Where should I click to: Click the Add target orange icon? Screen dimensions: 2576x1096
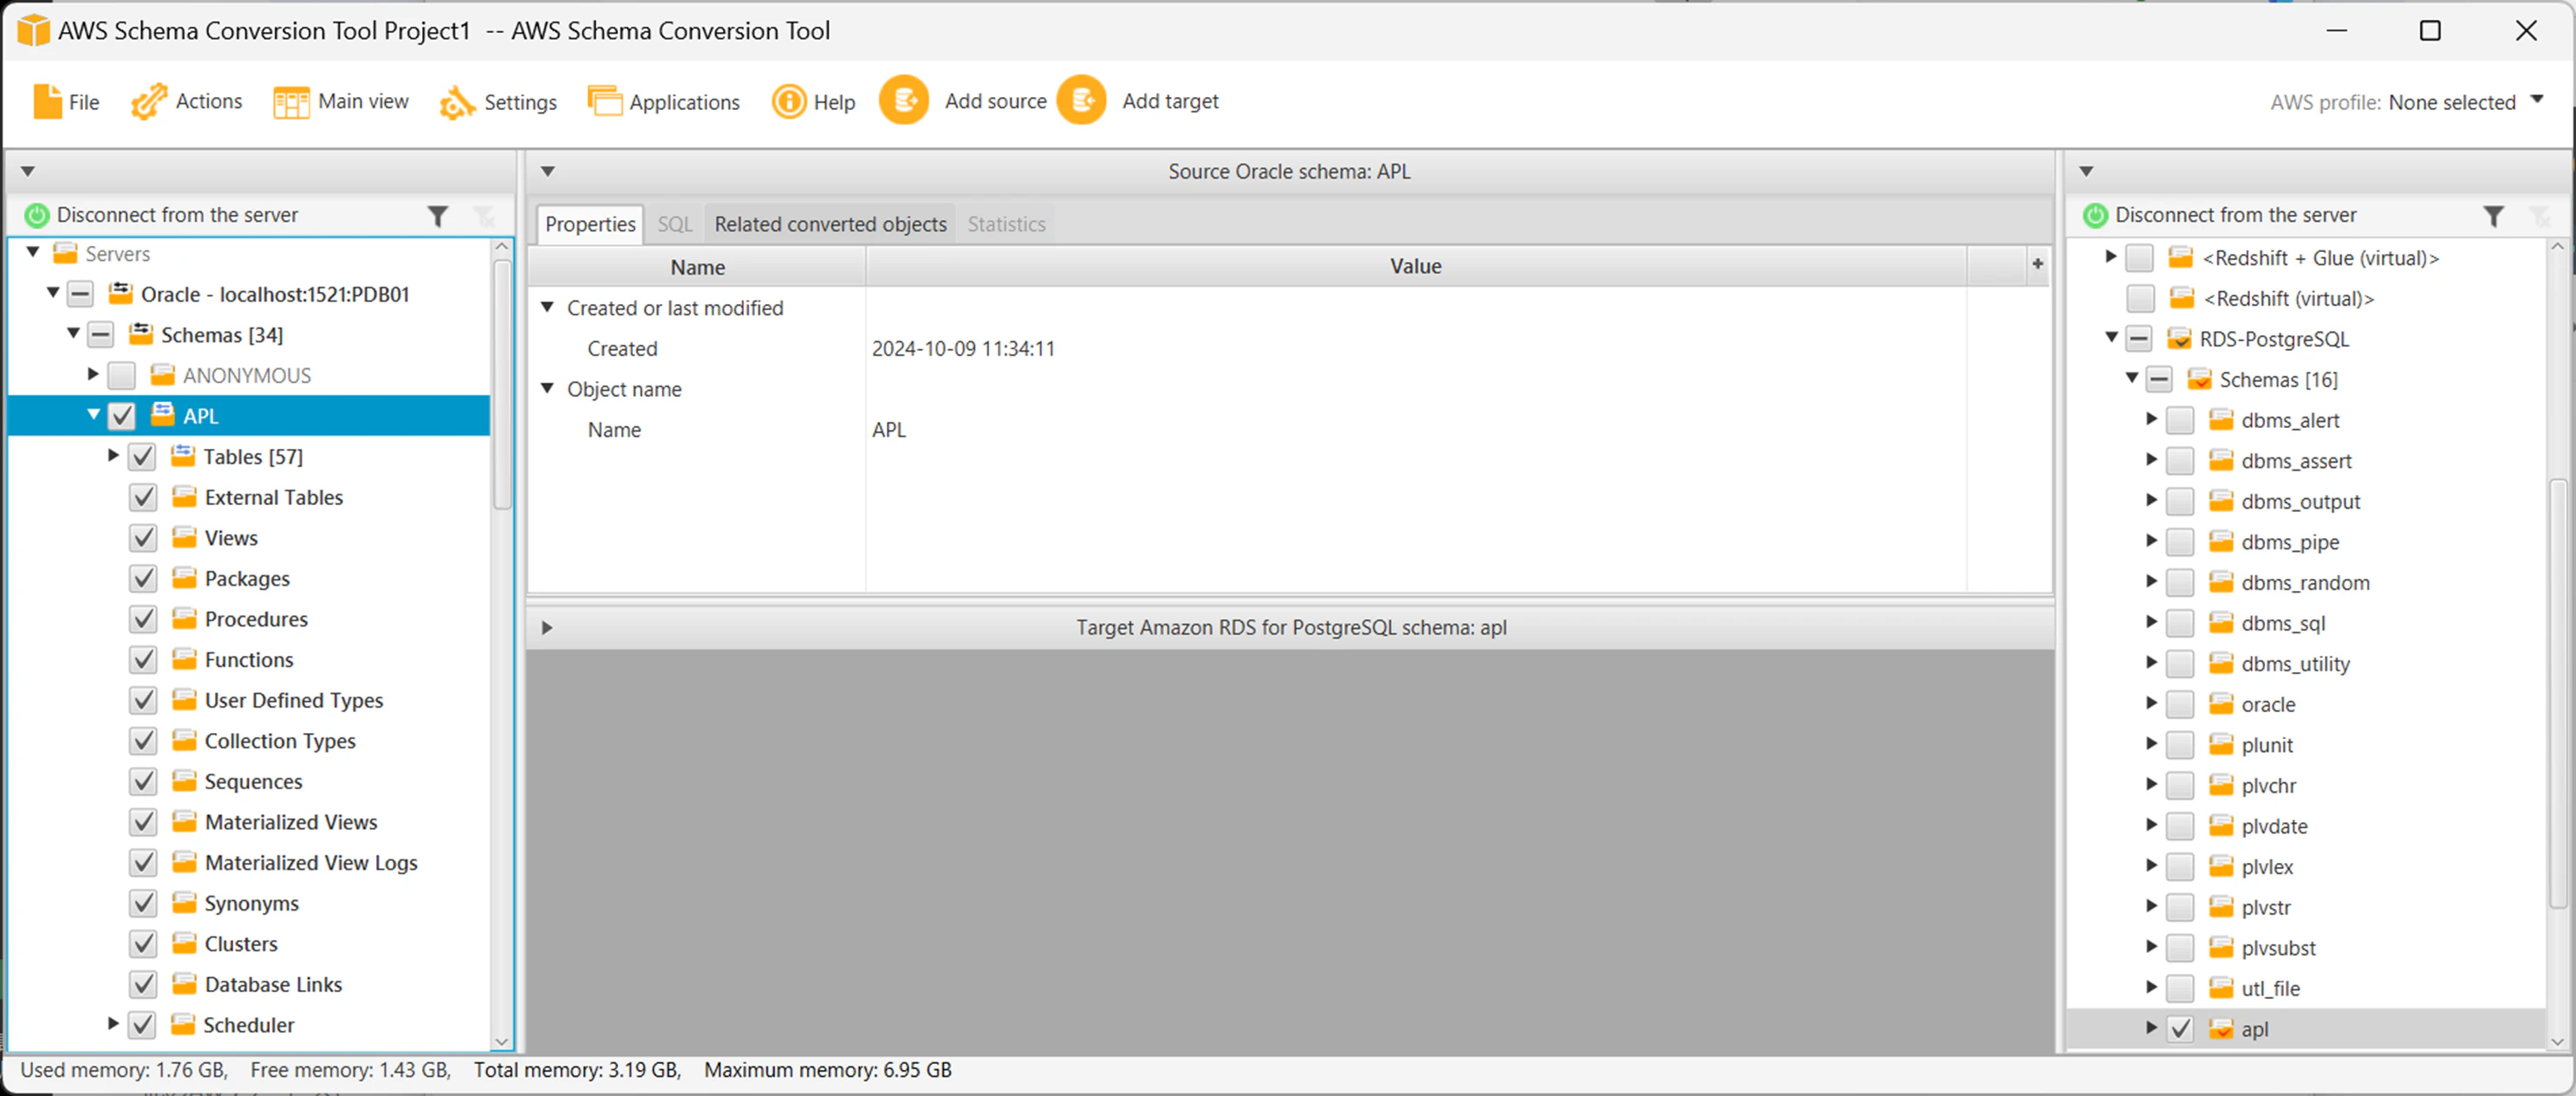(1082, 100)
